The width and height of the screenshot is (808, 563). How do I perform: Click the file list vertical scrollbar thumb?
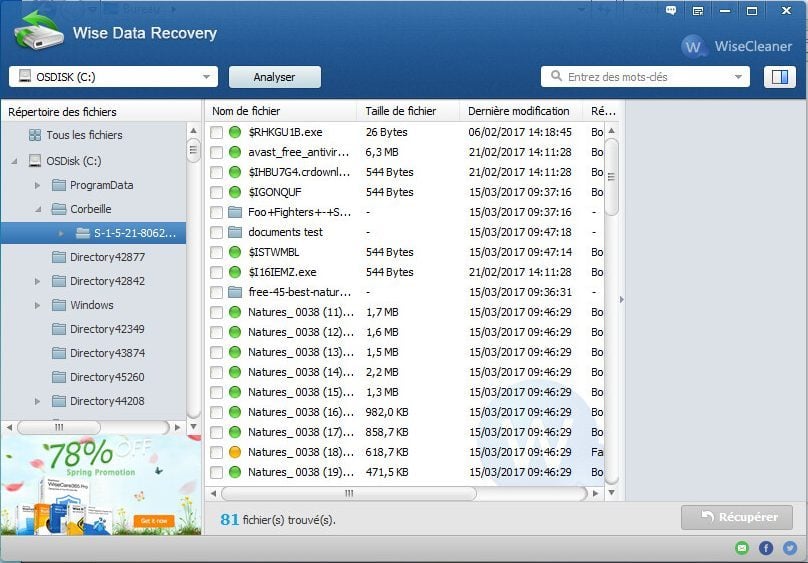[x=611, y=177]
